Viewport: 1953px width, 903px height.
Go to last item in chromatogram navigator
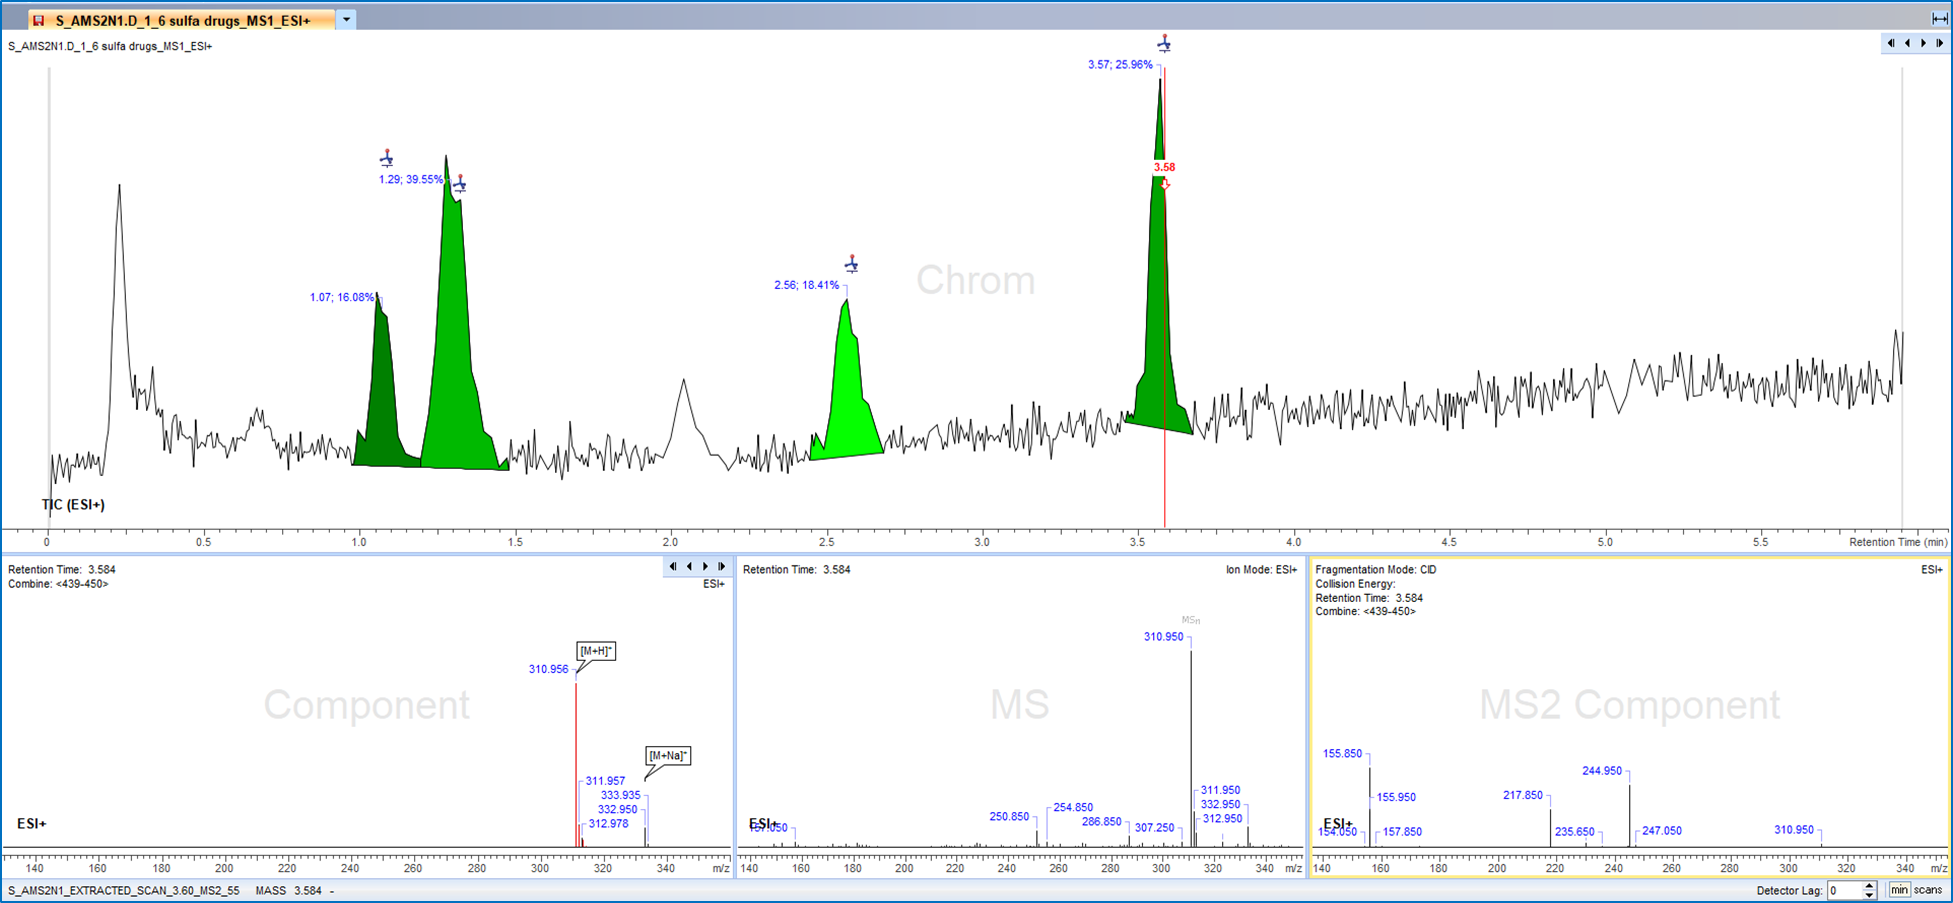[x=1940, y=43]
